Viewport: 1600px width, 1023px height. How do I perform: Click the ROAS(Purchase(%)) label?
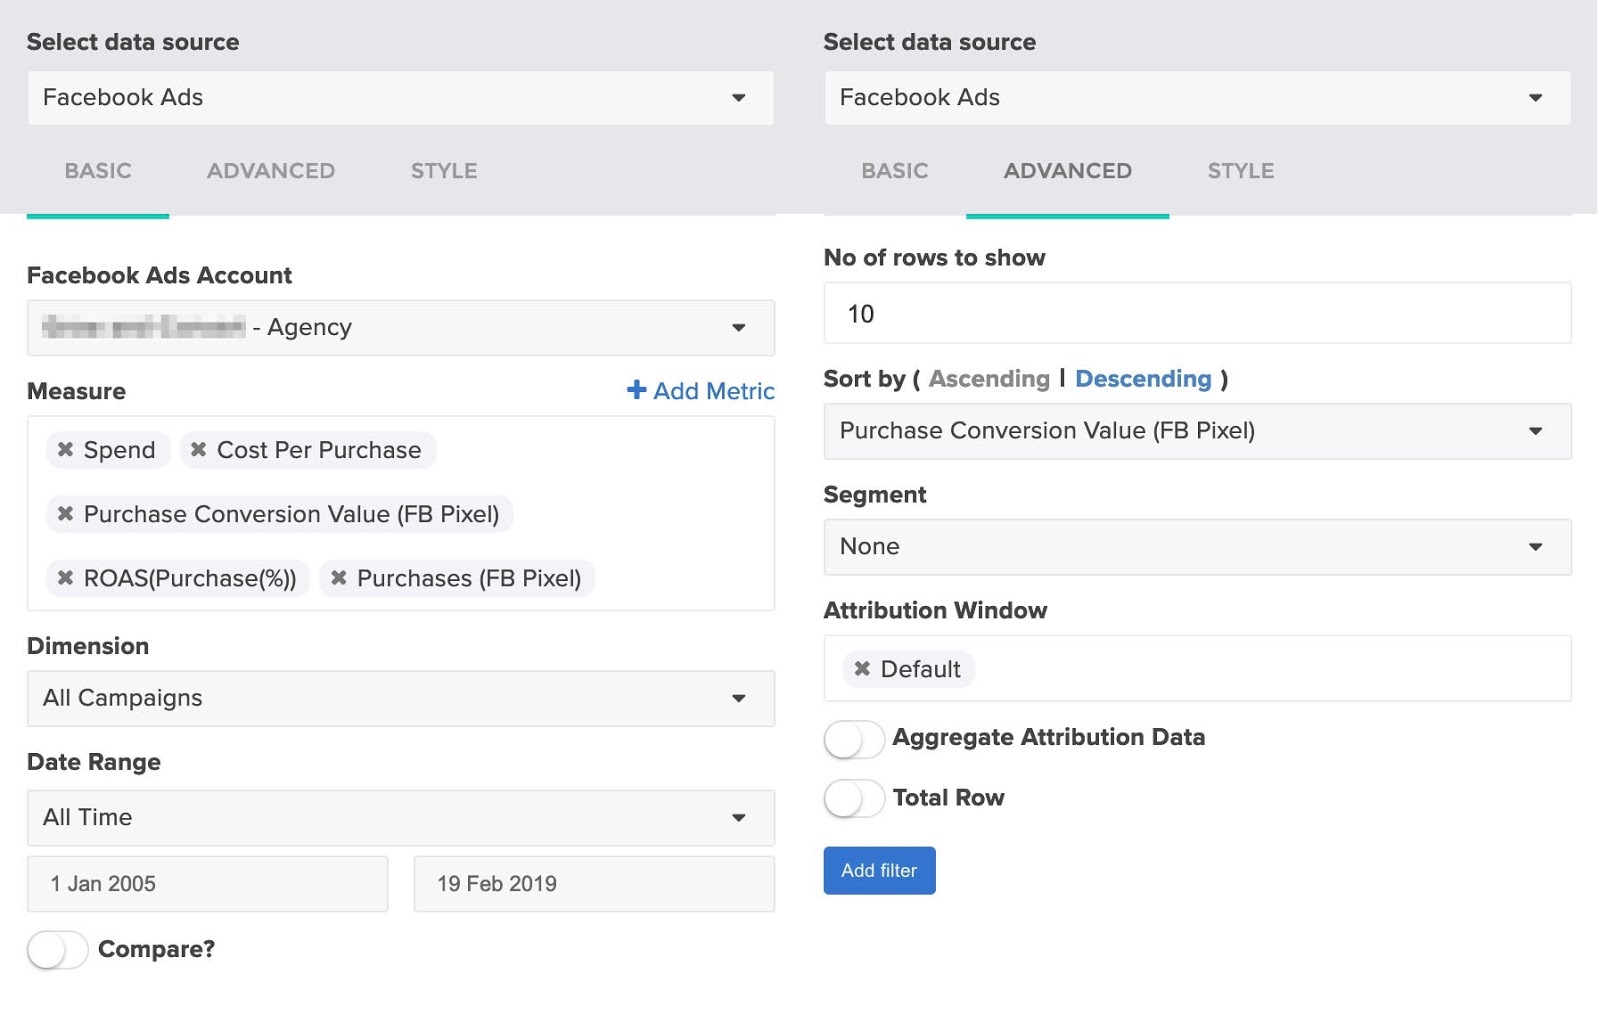[x=190, y=578]
